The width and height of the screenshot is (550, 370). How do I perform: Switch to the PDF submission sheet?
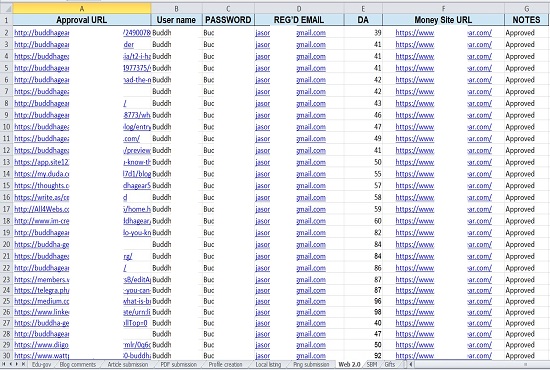[179, 364]
